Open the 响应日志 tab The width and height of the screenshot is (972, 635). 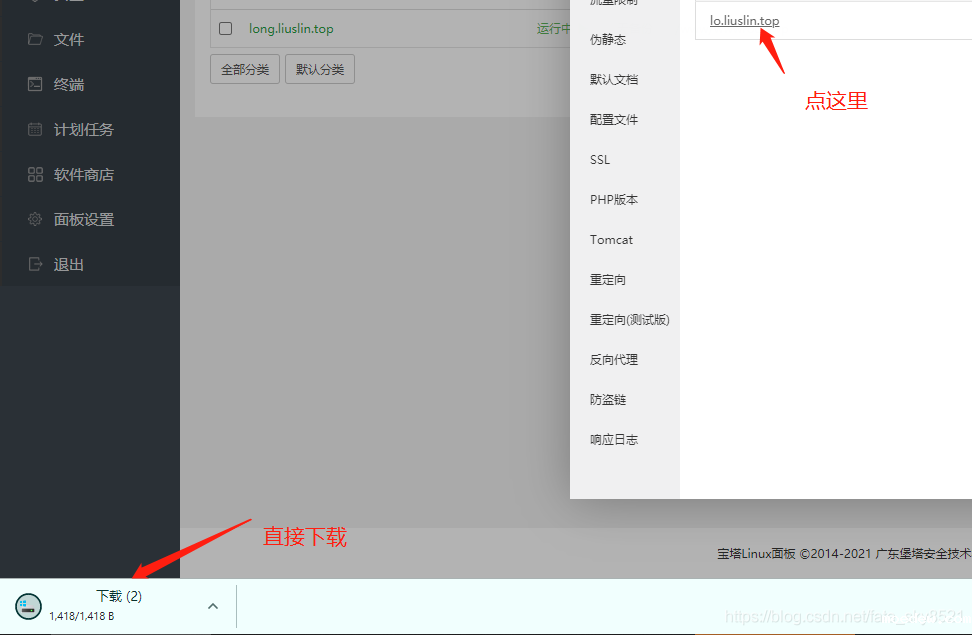click(x=614, y=440)
